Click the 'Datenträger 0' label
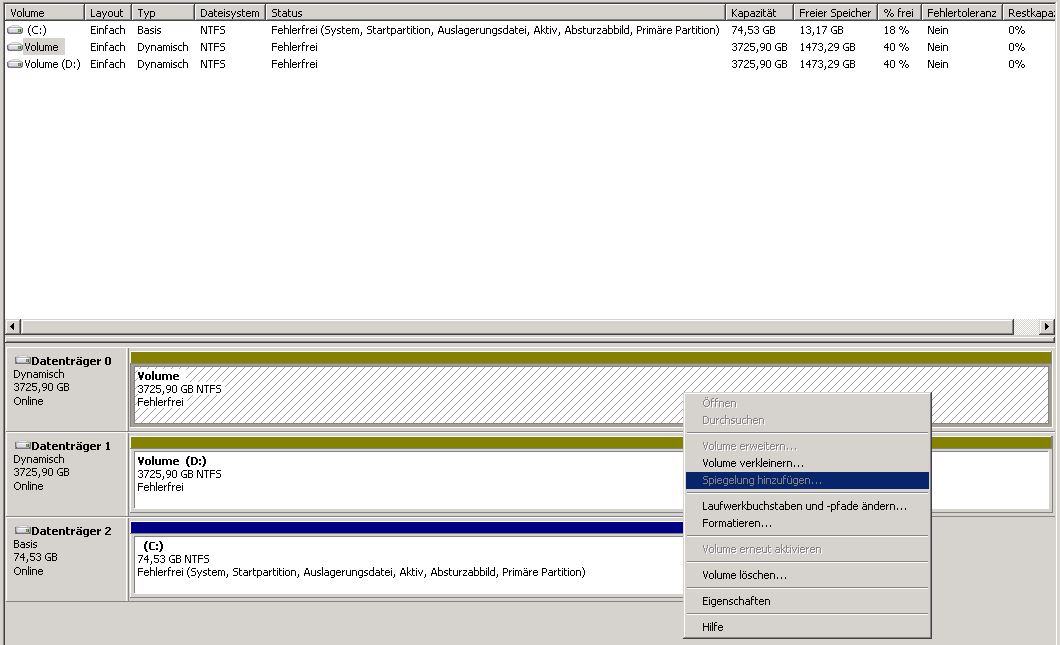 click(x=71, y=361)
